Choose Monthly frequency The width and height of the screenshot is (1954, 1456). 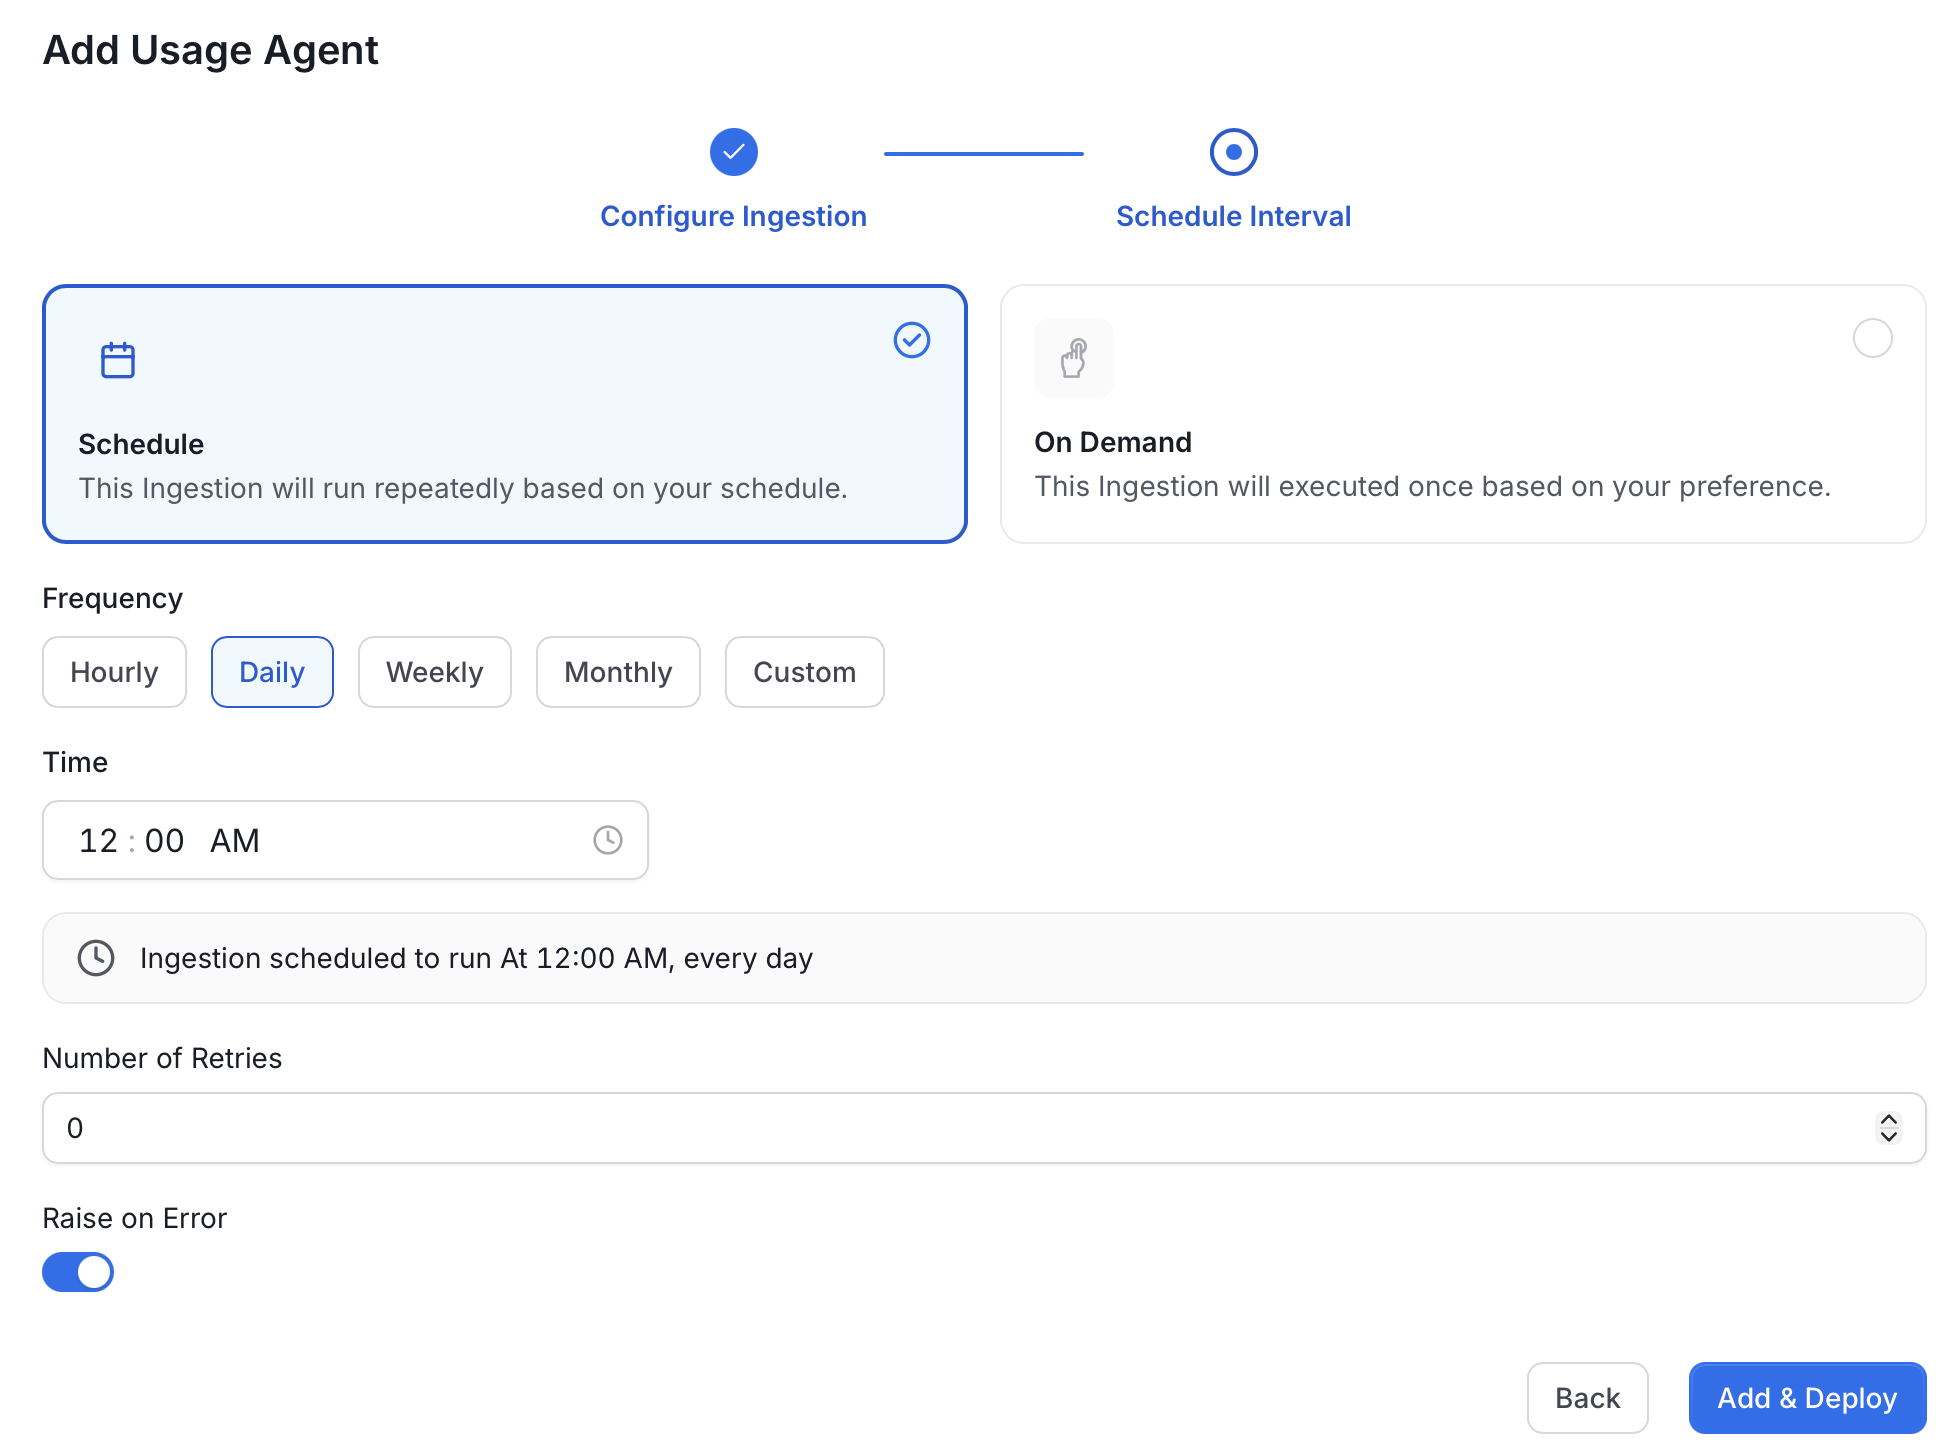point(618,672)
